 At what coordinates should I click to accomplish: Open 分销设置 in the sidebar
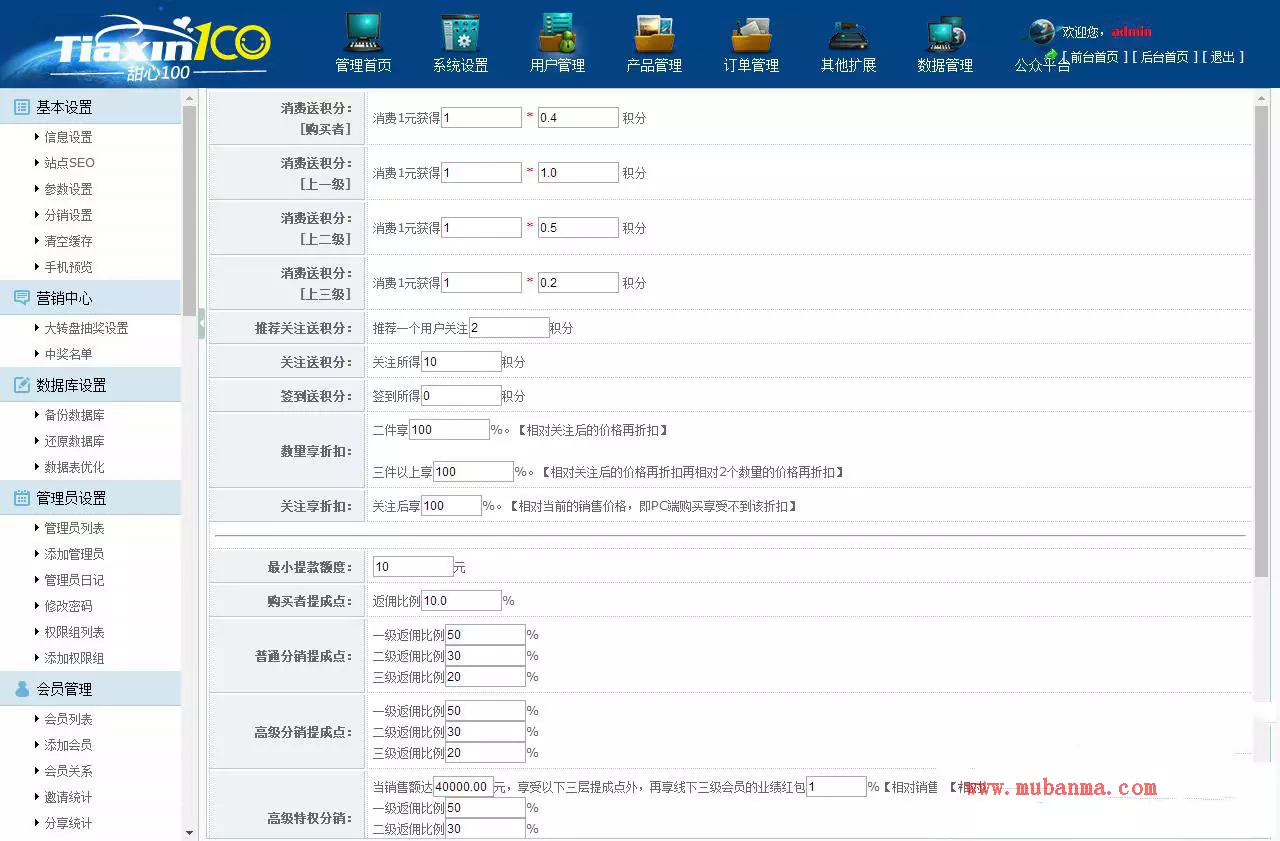68,215
